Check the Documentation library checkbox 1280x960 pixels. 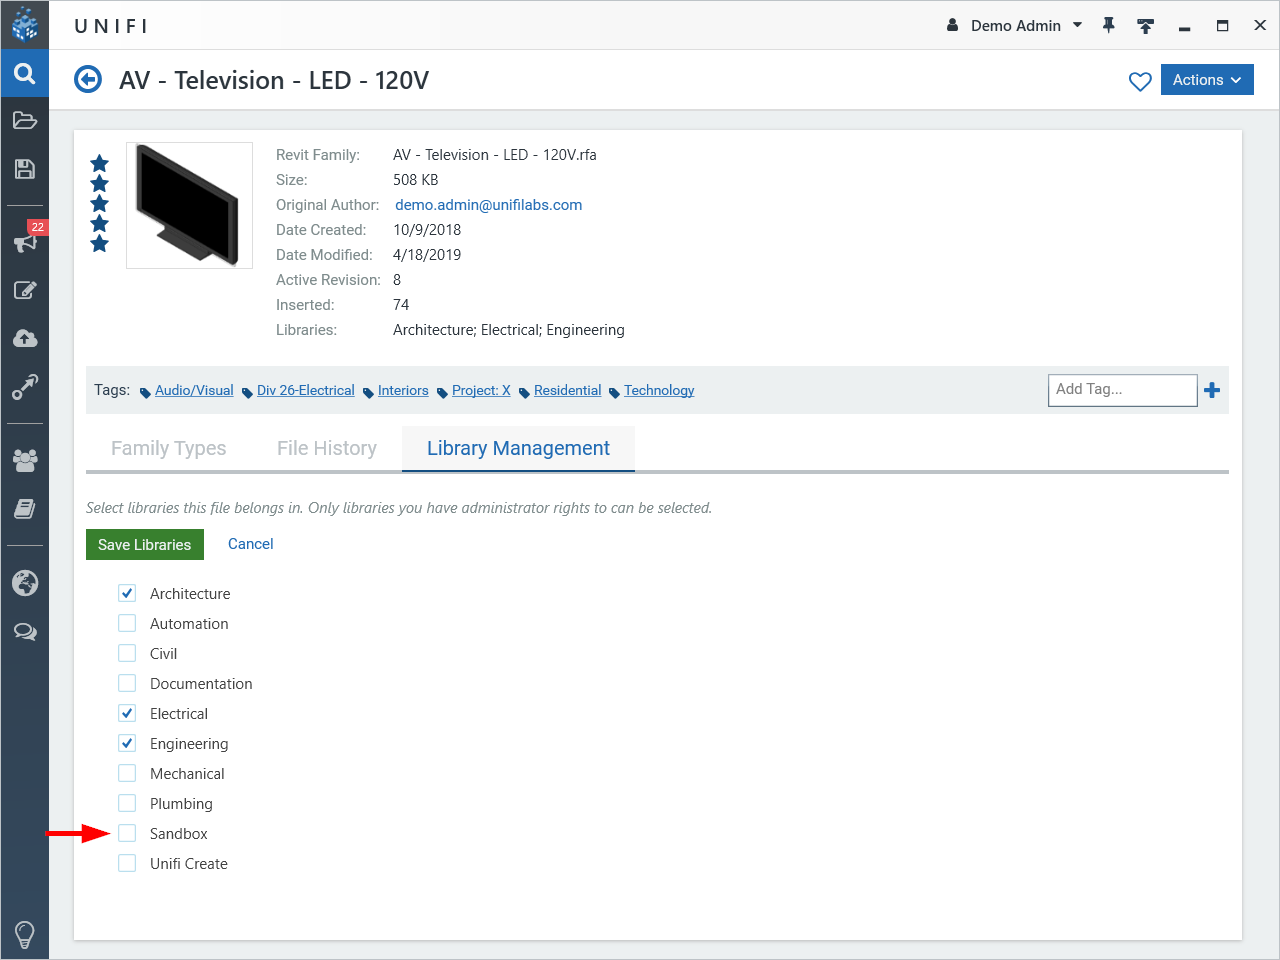(127, 683)
